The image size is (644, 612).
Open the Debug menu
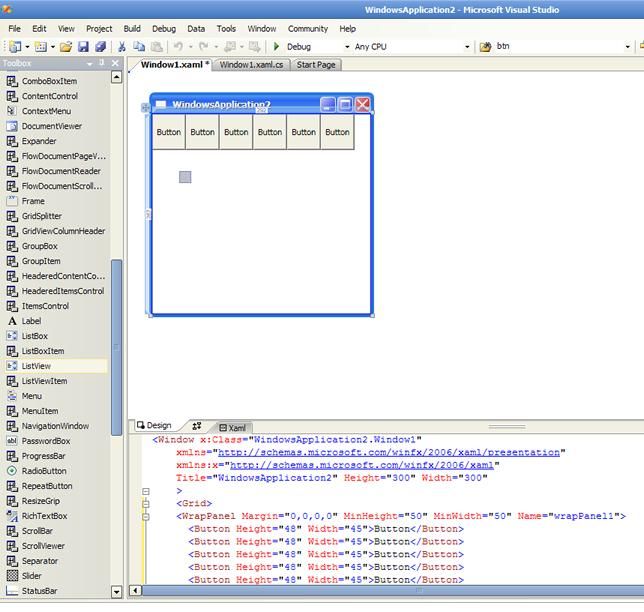tap(164, 29)
